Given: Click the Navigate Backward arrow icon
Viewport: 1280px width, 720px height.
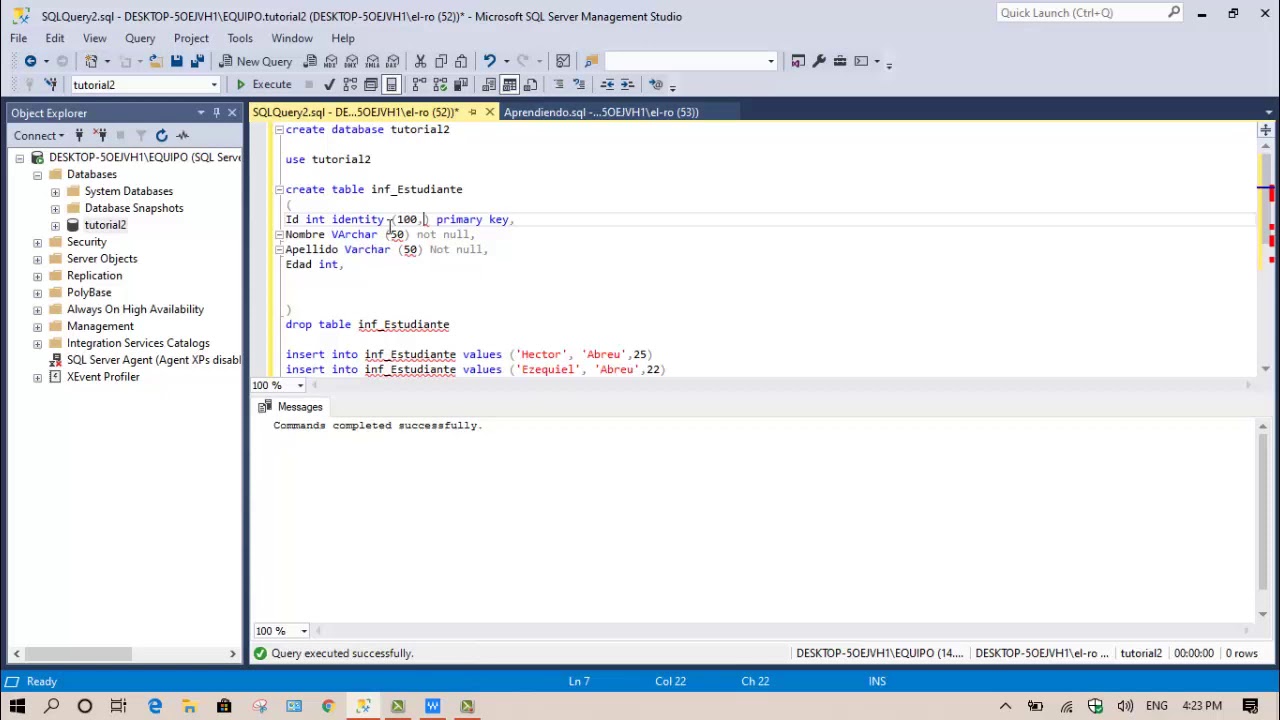Looking at the screenshot, I should click(30, 61).
